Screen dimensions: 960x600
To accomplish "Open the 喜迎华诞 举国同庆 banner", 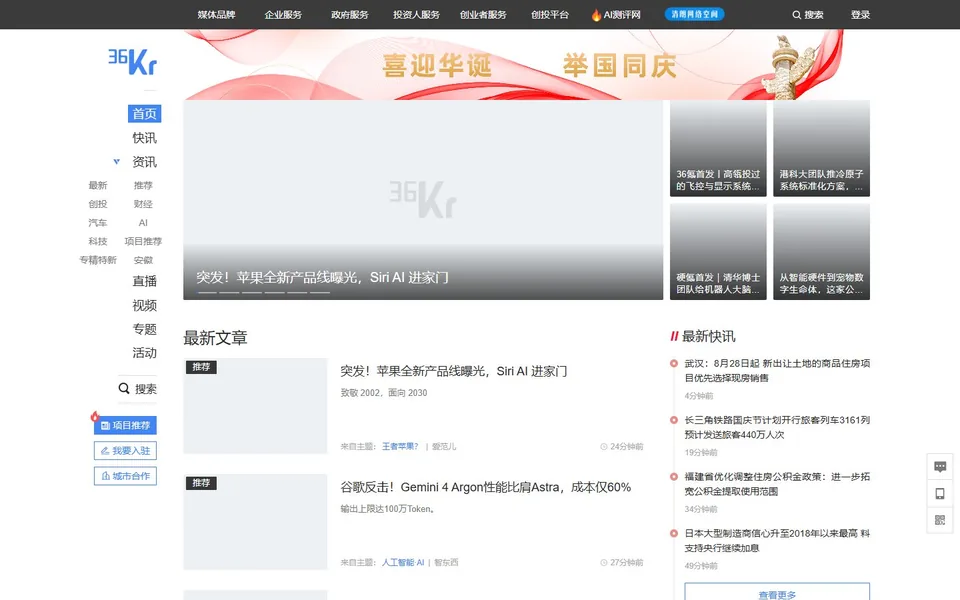I will pyautogui.click(x=527, y=65).
